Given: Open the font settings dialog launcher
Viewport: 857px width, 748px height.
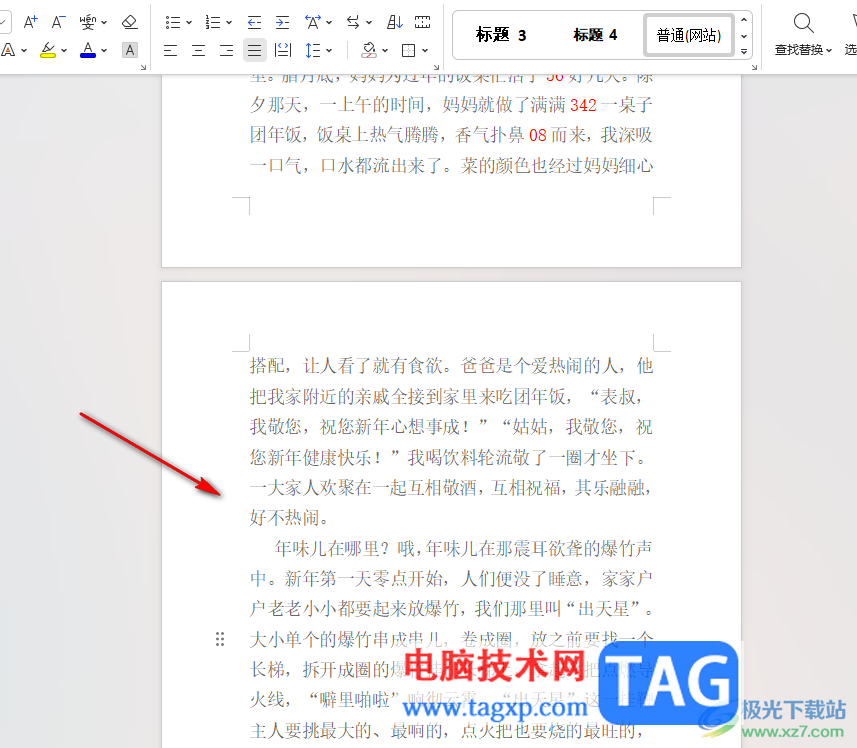Looking at the screenshot, I should [x=143, y=67].
